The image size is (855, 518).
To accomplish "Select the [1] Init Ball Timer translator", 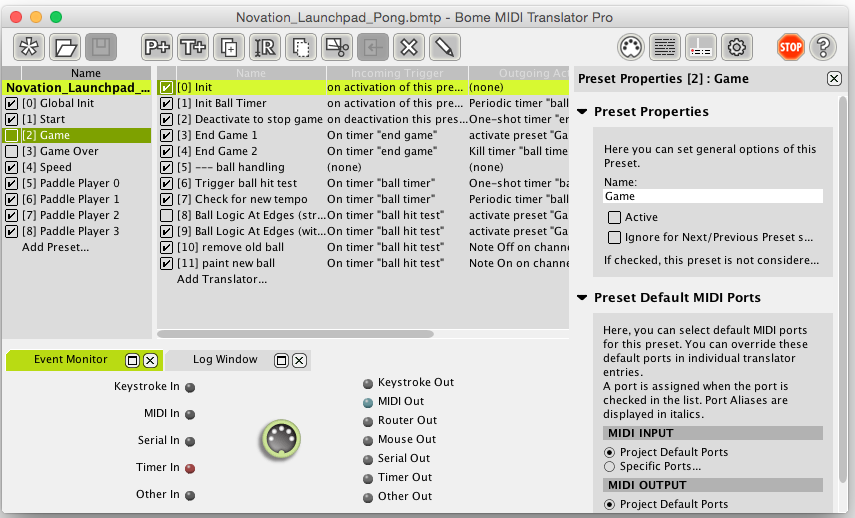I will 363,104.
